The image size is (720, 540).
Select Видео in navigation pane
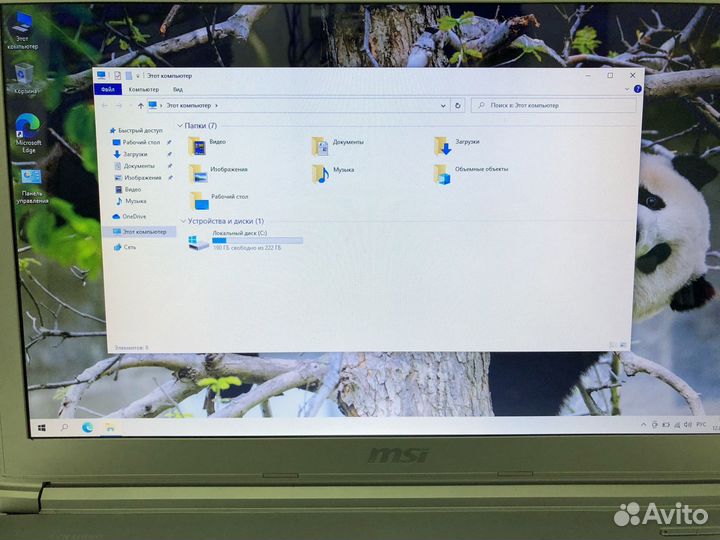(128, 189)
